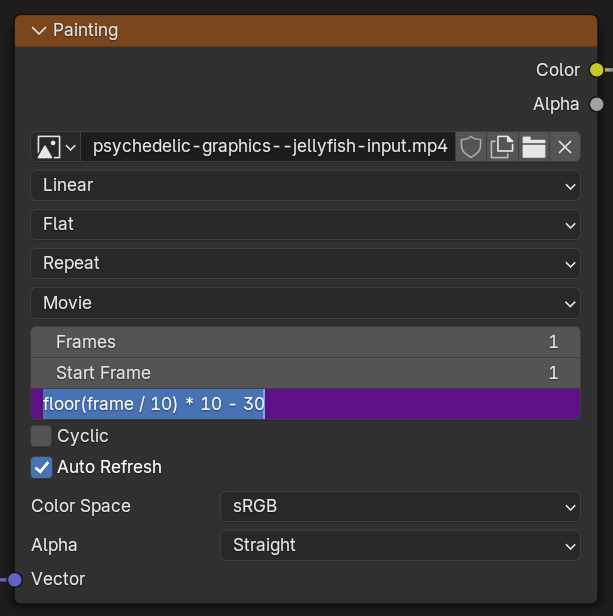Viewport: 613px width, 616px height.
Task: Unlink image with the X icon
Action: [565, 147]
